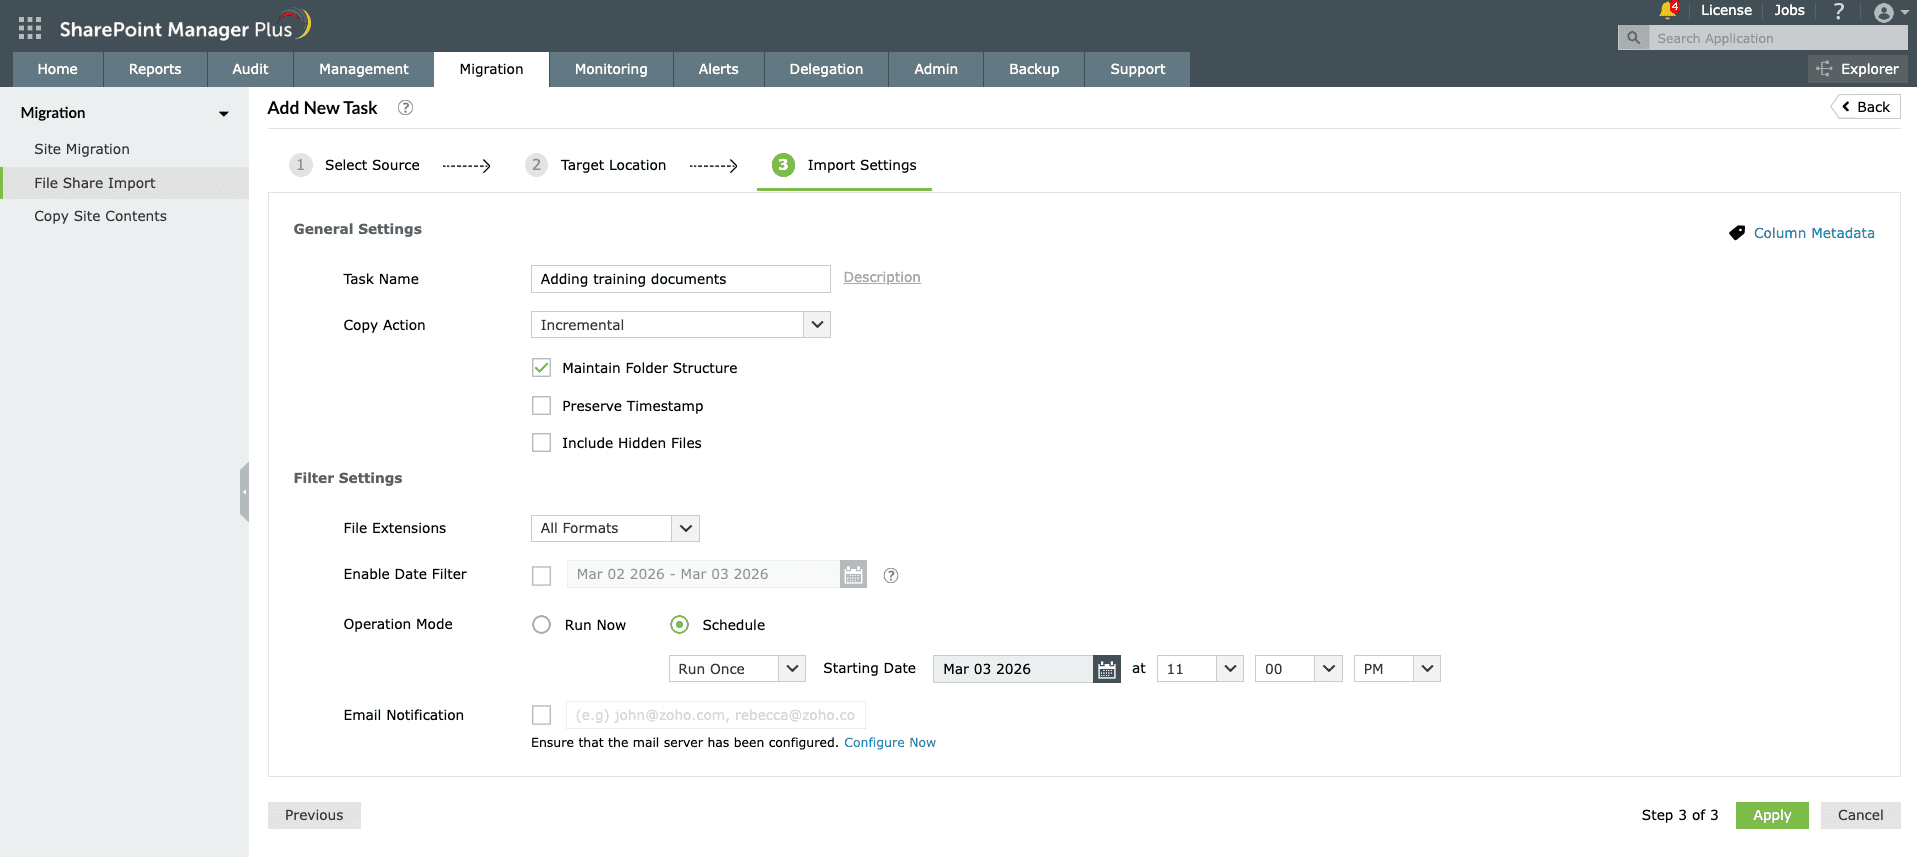Open the Column Metadata link
Viewport: 1917px width, 857px height.
1814,233
